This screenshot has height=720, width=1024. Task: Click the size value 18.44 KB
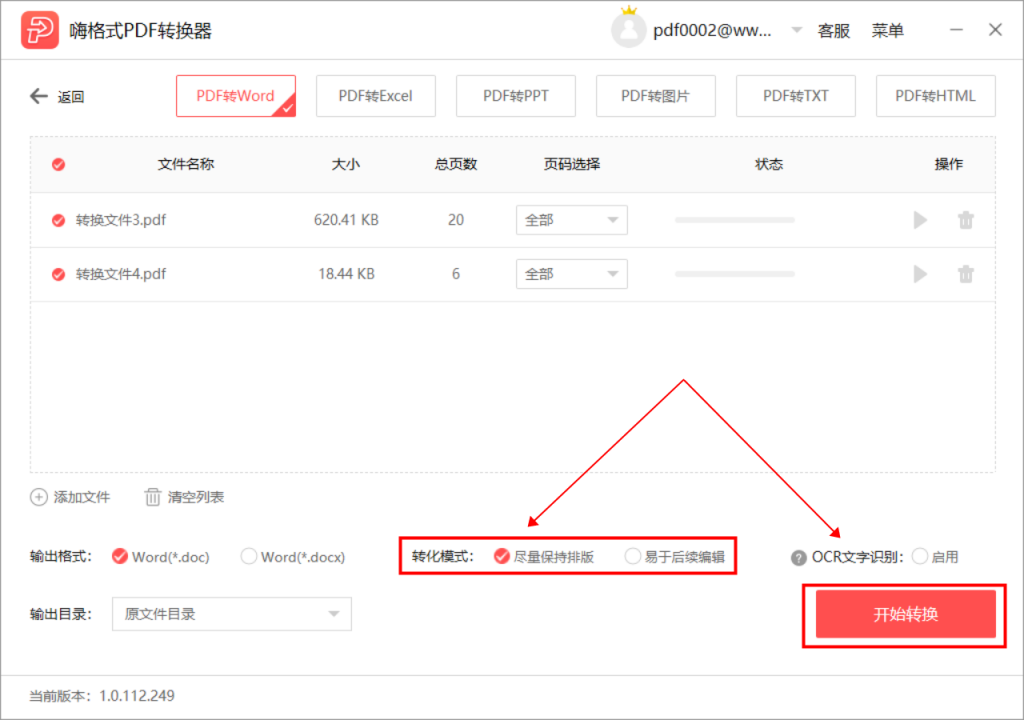coord(346,274)
